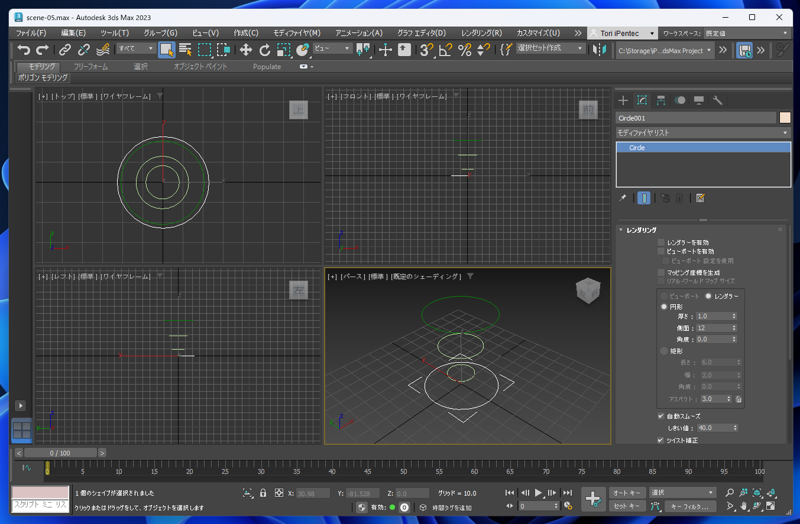Open the ビュー reference coordinate dropdown

pyautogui.click(x=332, y=48)
